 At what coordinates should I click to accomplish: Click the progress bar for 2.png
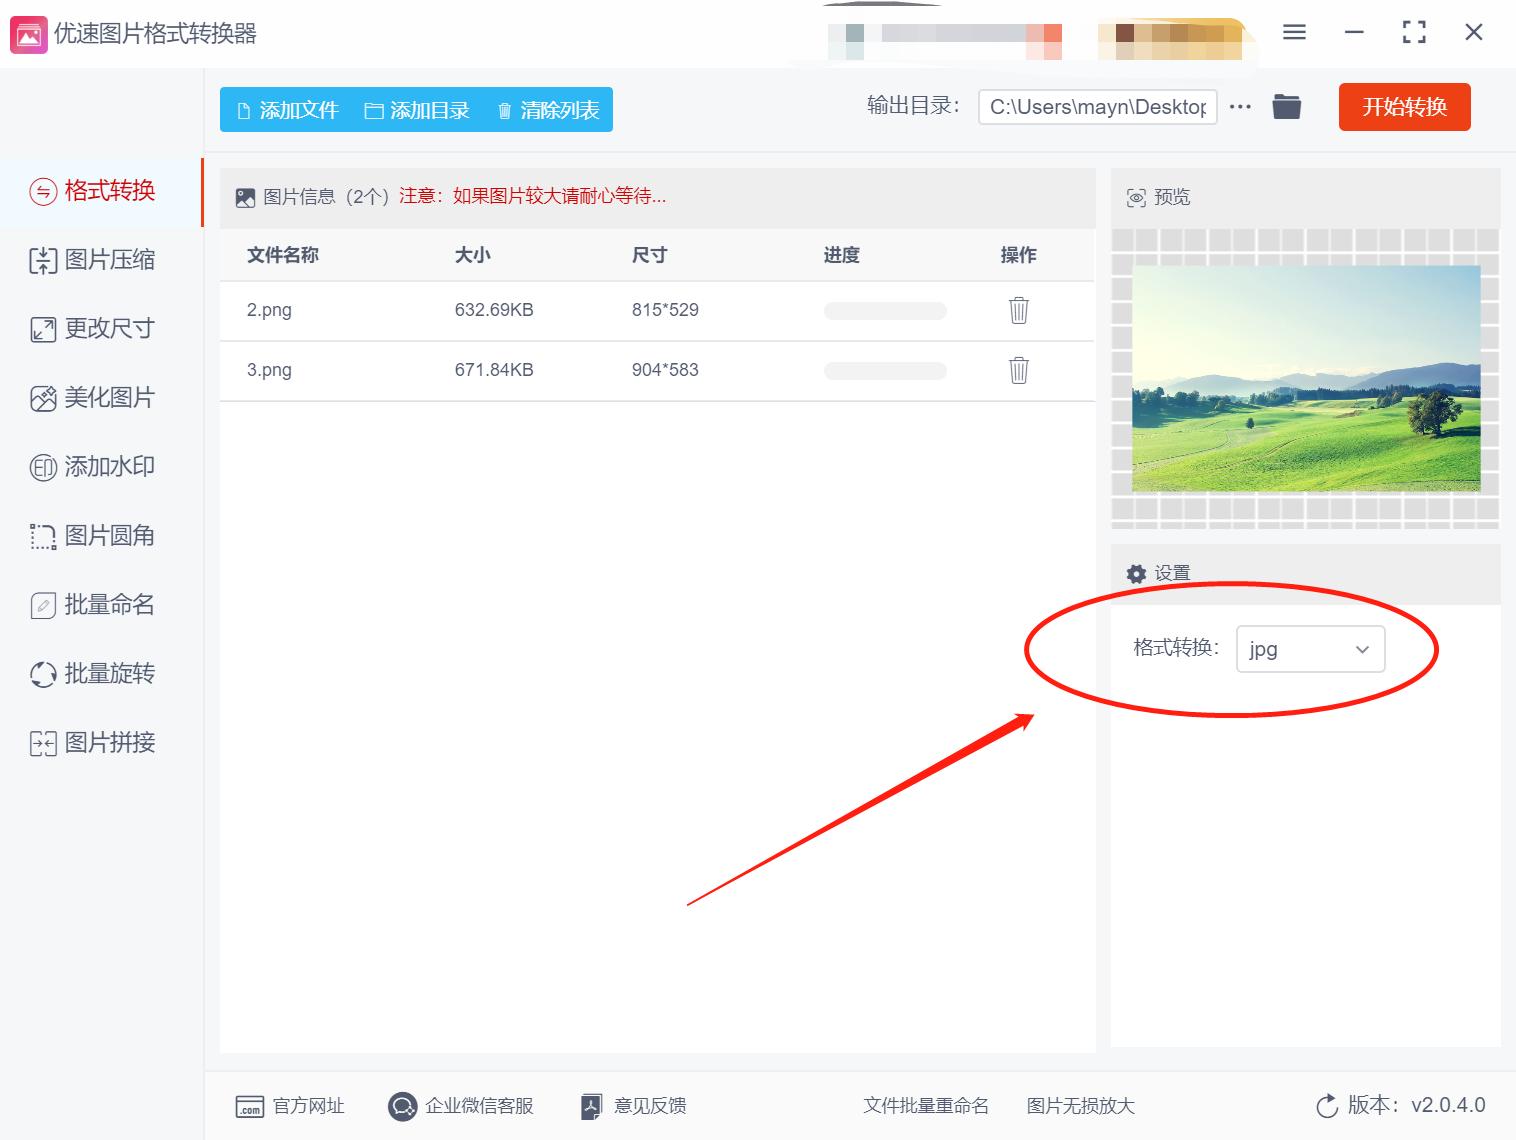point(884,310)
